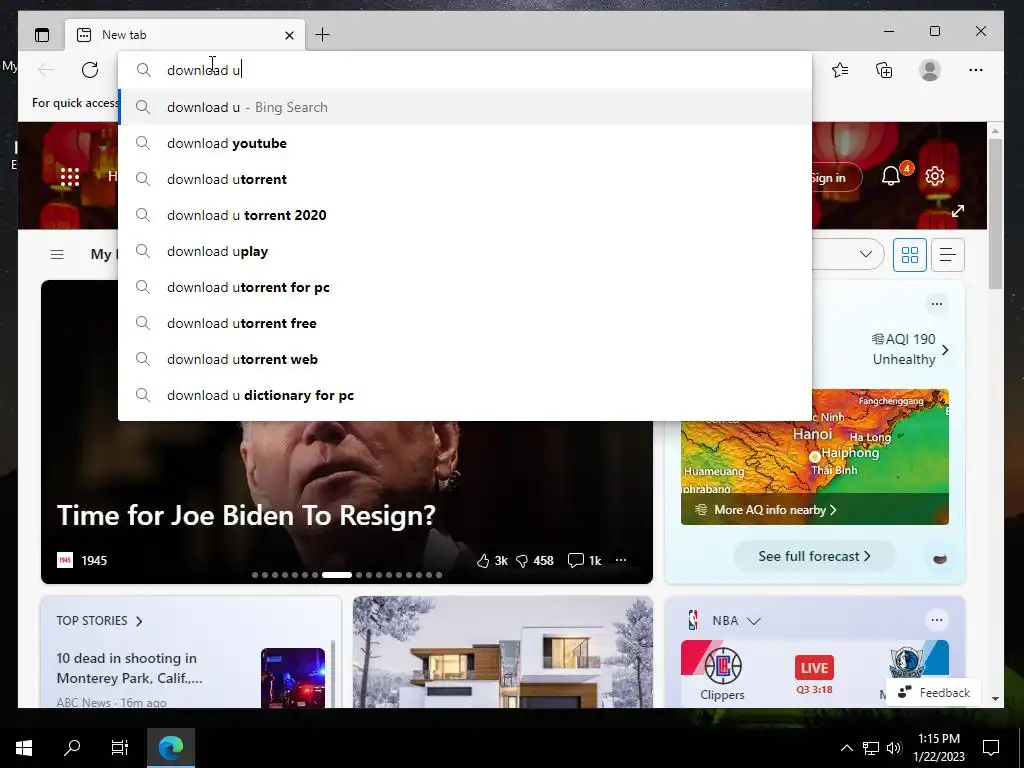Click AQI 190 Unhealthy arrow

coord(944,350)
